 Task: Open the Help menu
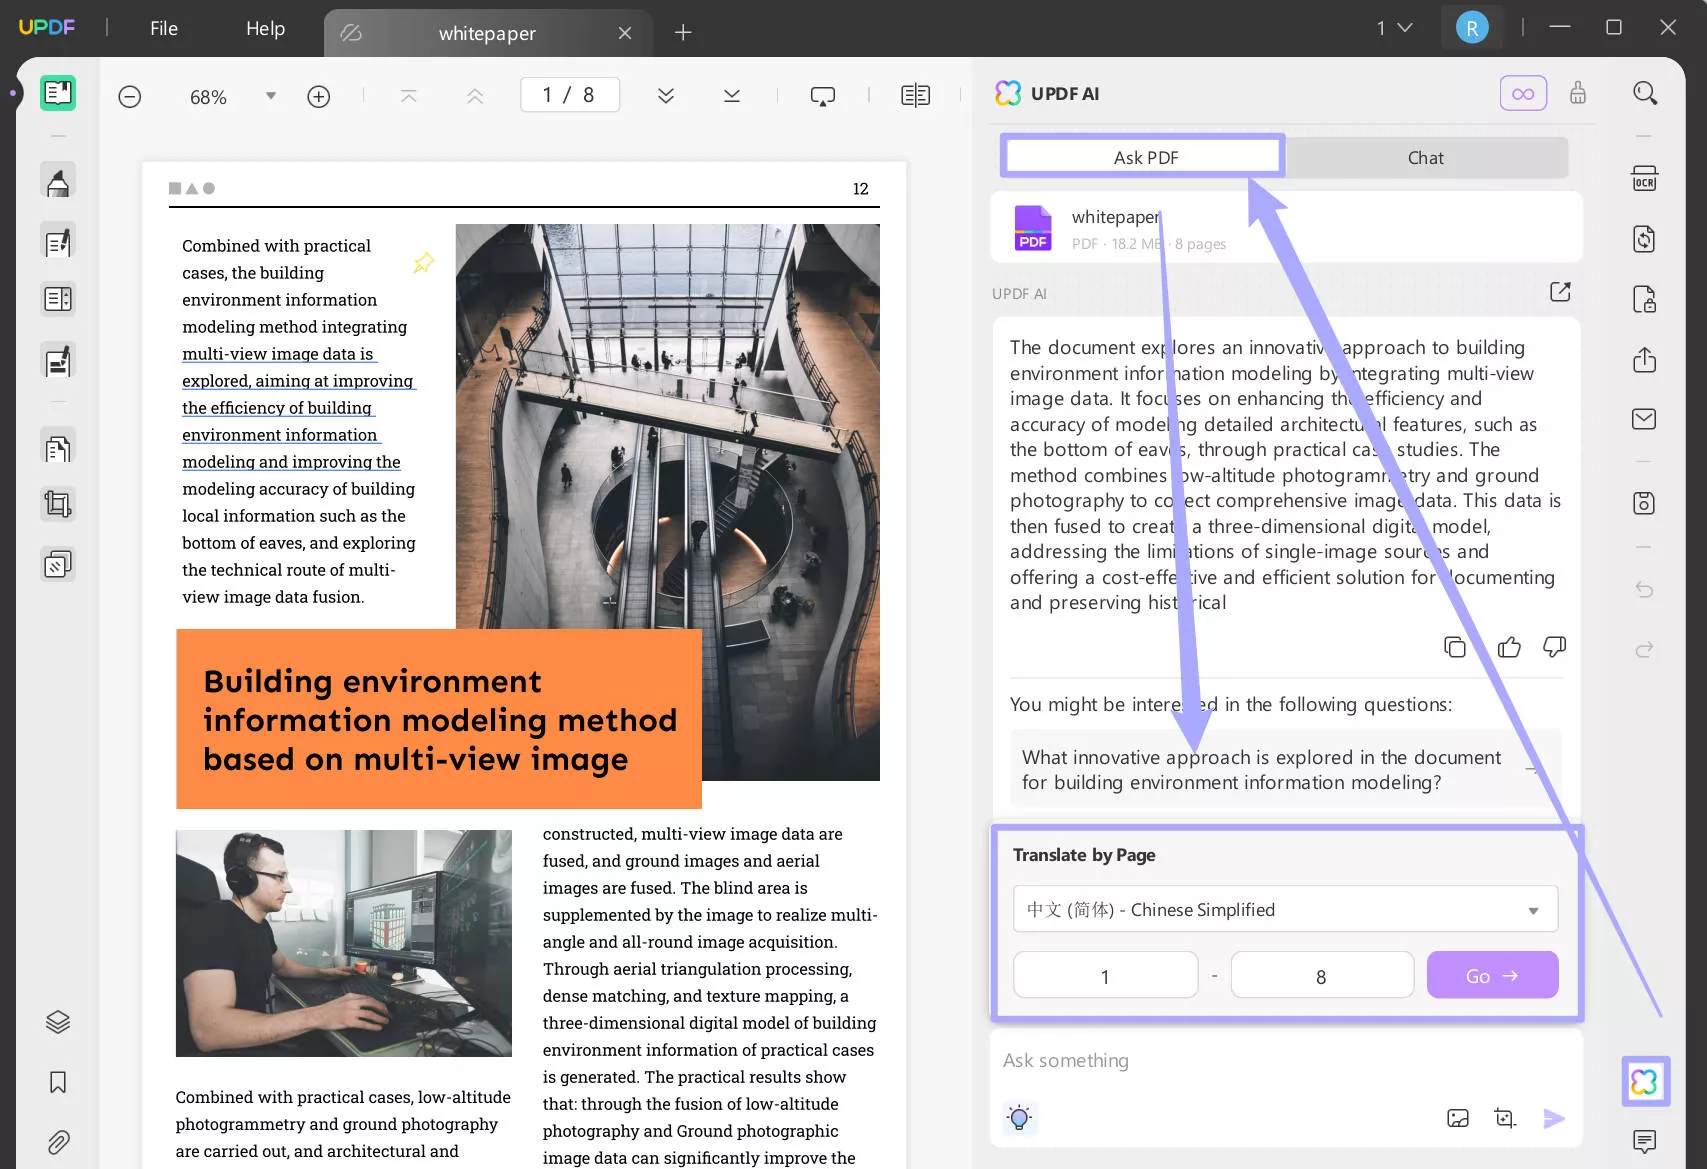(x=265, y=29)
